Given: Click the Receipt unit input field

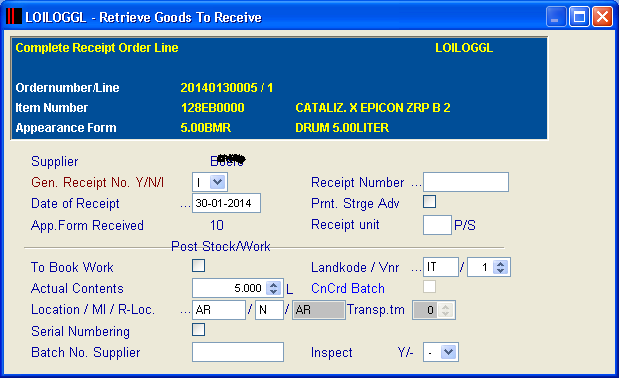Looking at the screenshot, I should point(437,225).
